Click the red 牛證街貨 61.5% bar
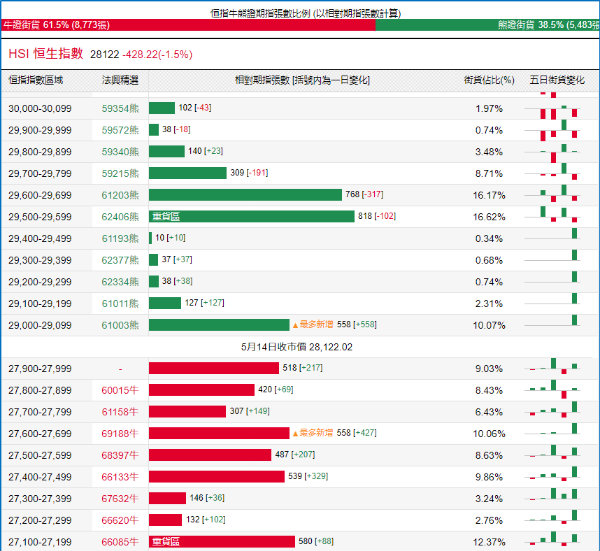Viewport: 600px width, 551px height. 188,25
